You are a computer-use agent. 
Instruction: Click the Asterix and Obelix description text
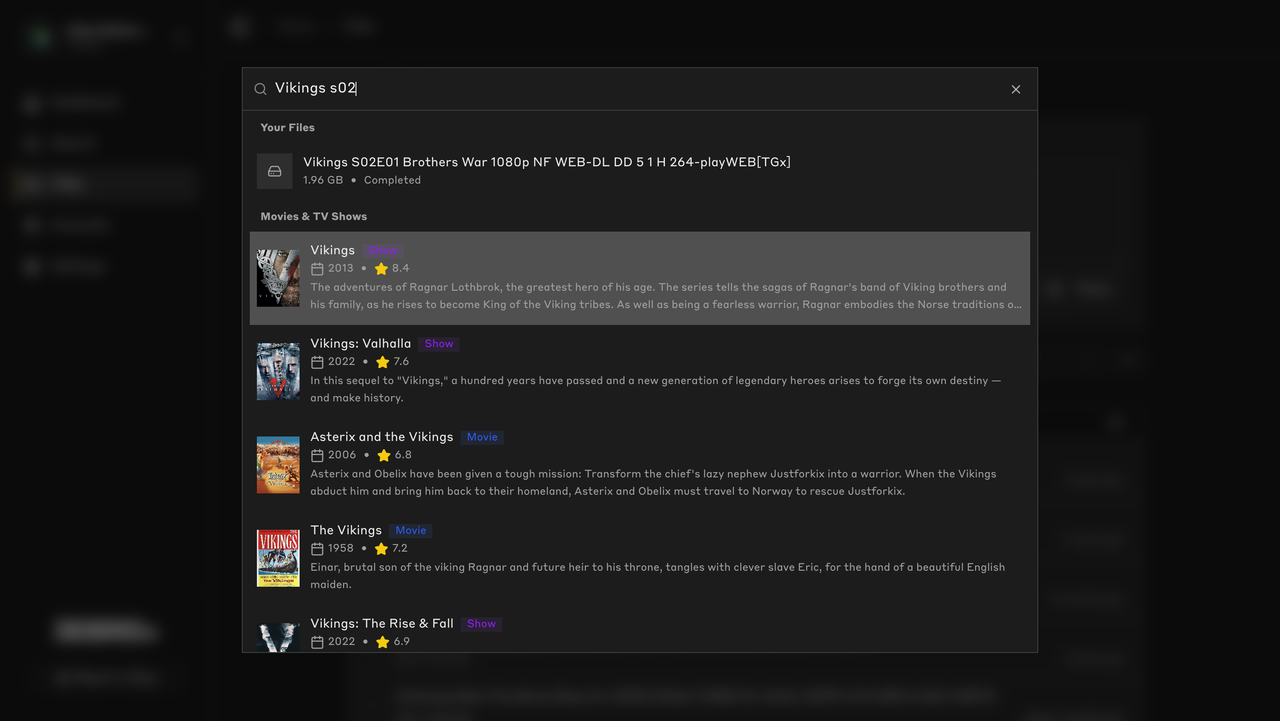653,482
